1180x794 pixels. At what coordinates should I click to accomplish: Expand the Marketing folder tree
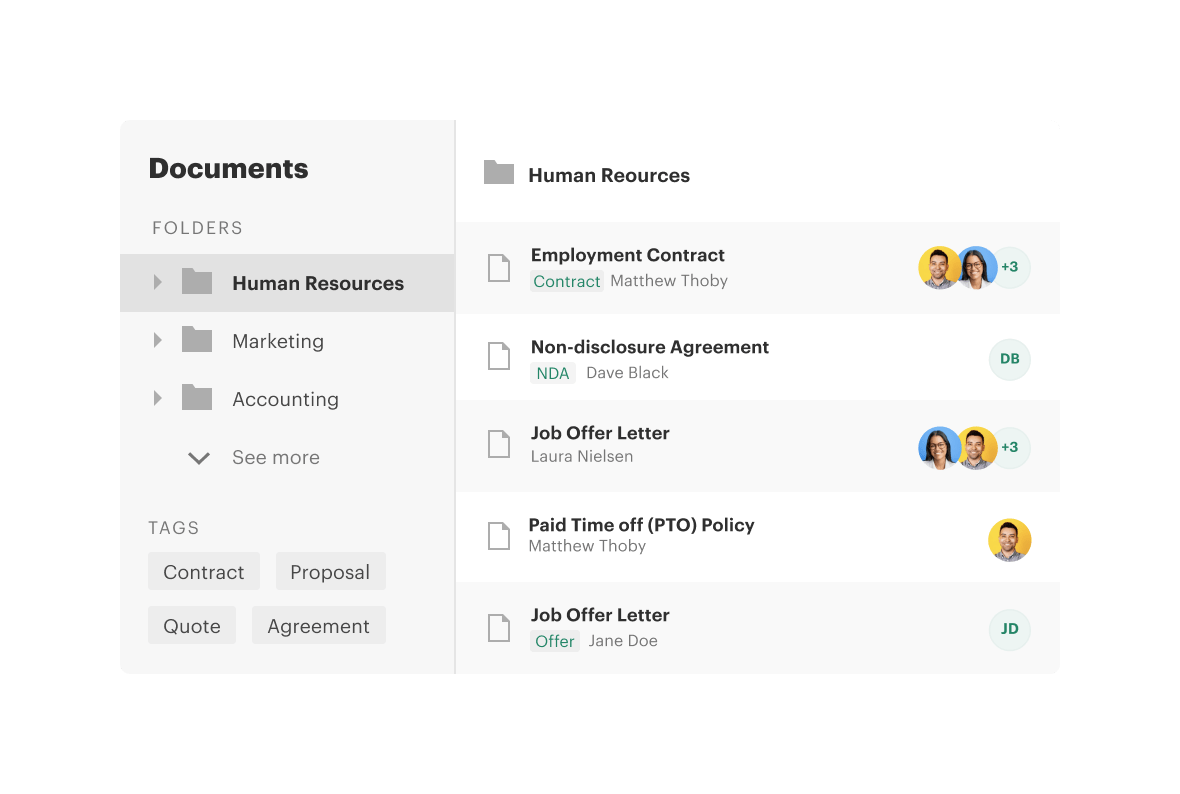tap(158, 340)
